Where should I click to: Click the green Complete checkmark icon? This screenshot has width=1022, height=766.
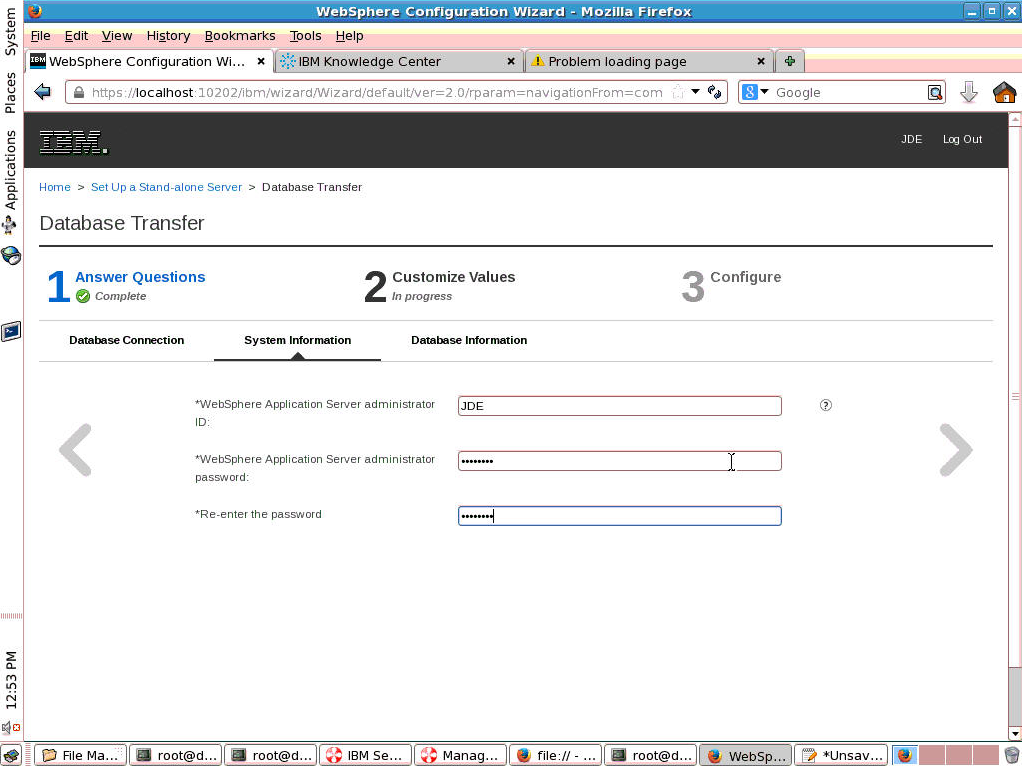pos(83,297)
